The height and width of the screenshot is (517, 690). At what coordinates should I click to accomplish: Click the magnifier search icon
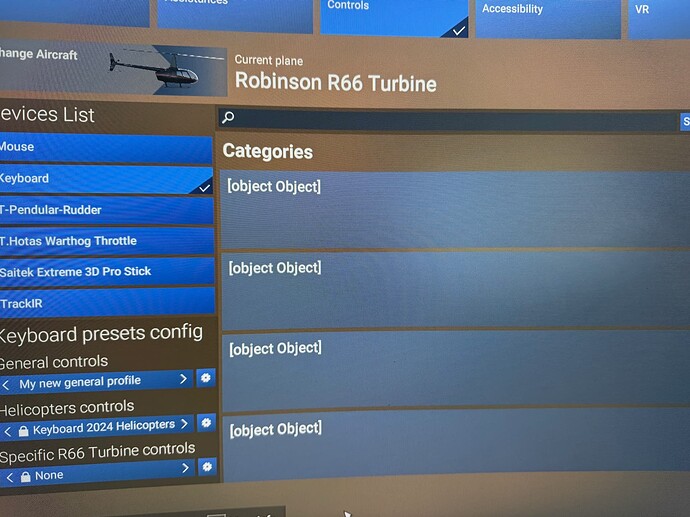click(x=228, y=117)
